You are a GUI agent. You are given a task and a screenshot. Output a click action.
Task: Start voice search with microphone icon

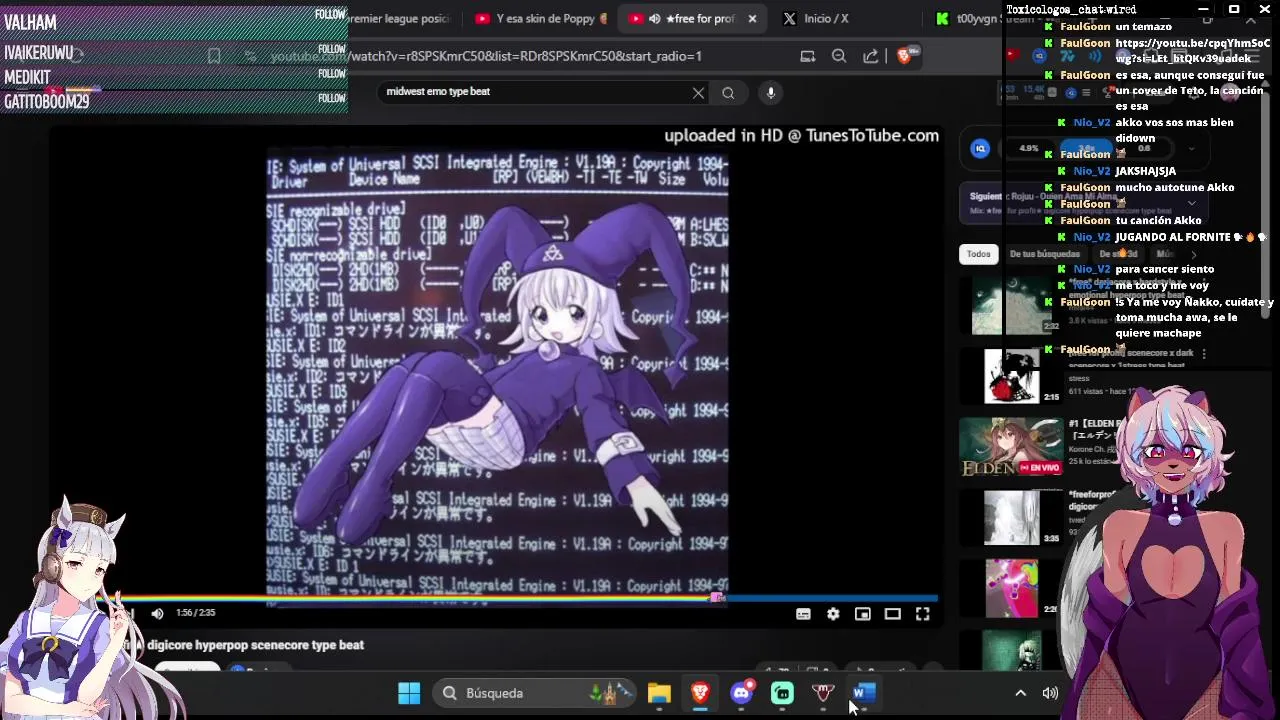pos(770,92)
